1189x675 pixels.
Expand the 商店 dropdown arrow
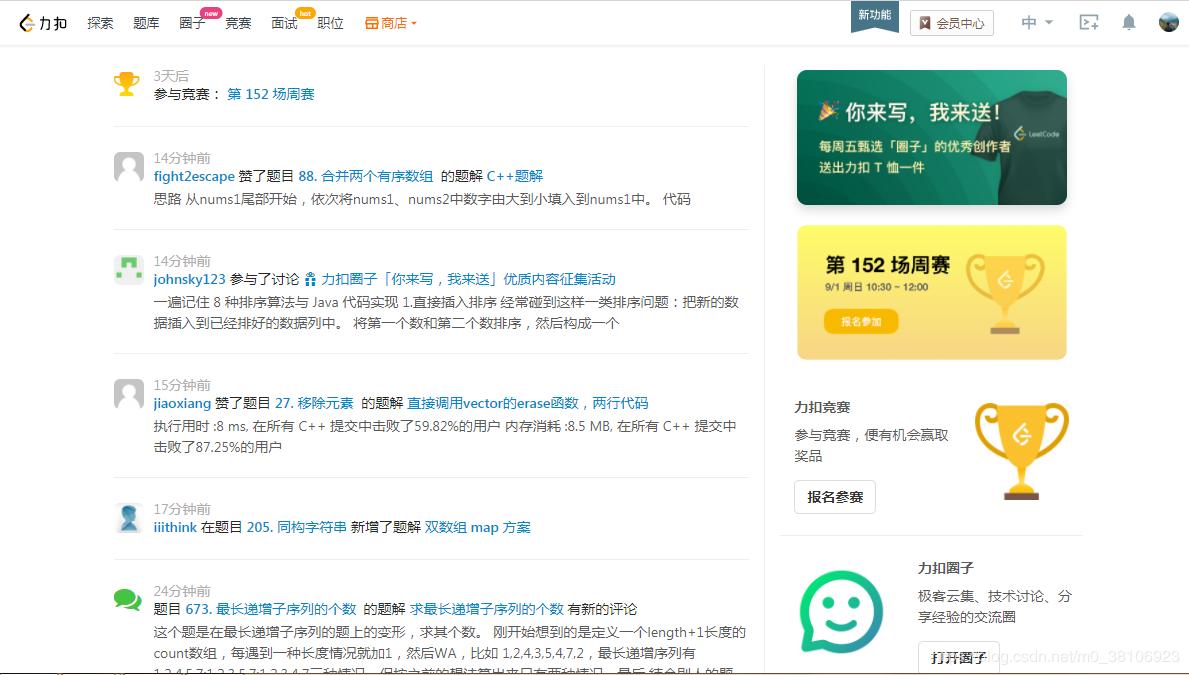tap(412, 22)
